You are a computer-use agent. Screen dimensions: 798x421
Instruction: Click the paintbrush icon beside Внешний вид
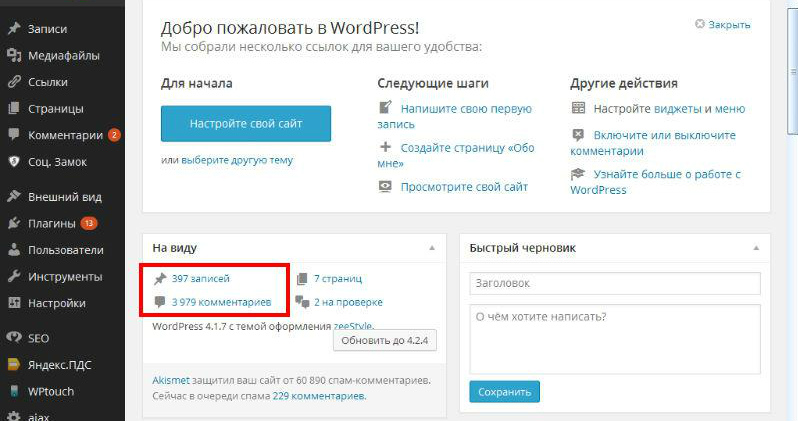point(14,197)
